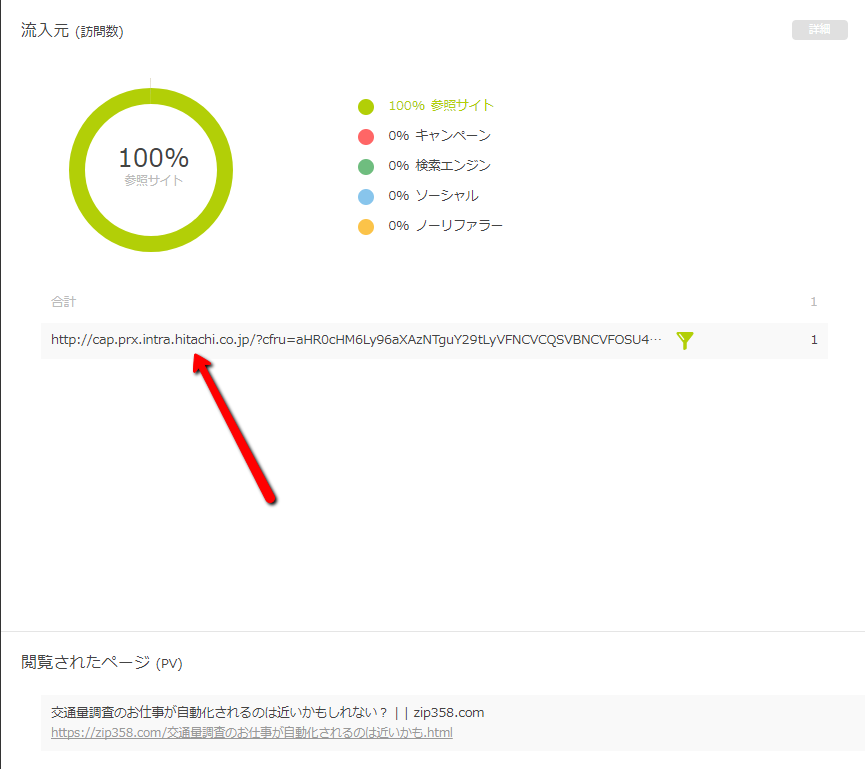Screen dimensions: 865x769
Task: Select the orange ノーリファラー legend dot
Action: (x=366, y=227)
